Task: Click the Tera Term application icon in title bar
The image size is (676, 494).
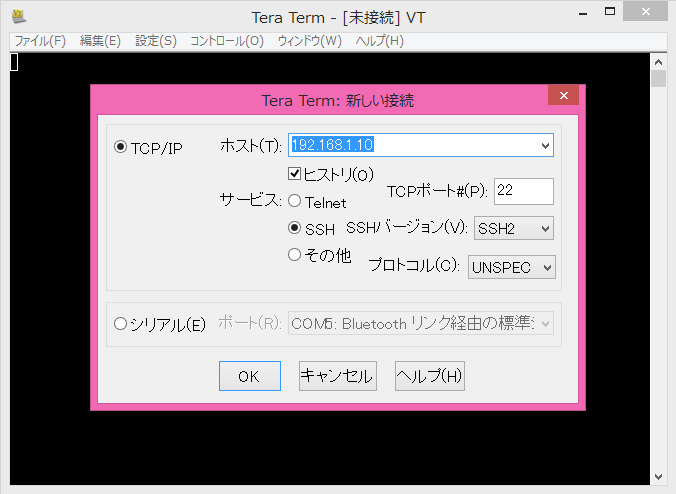Action: (19, 16)
